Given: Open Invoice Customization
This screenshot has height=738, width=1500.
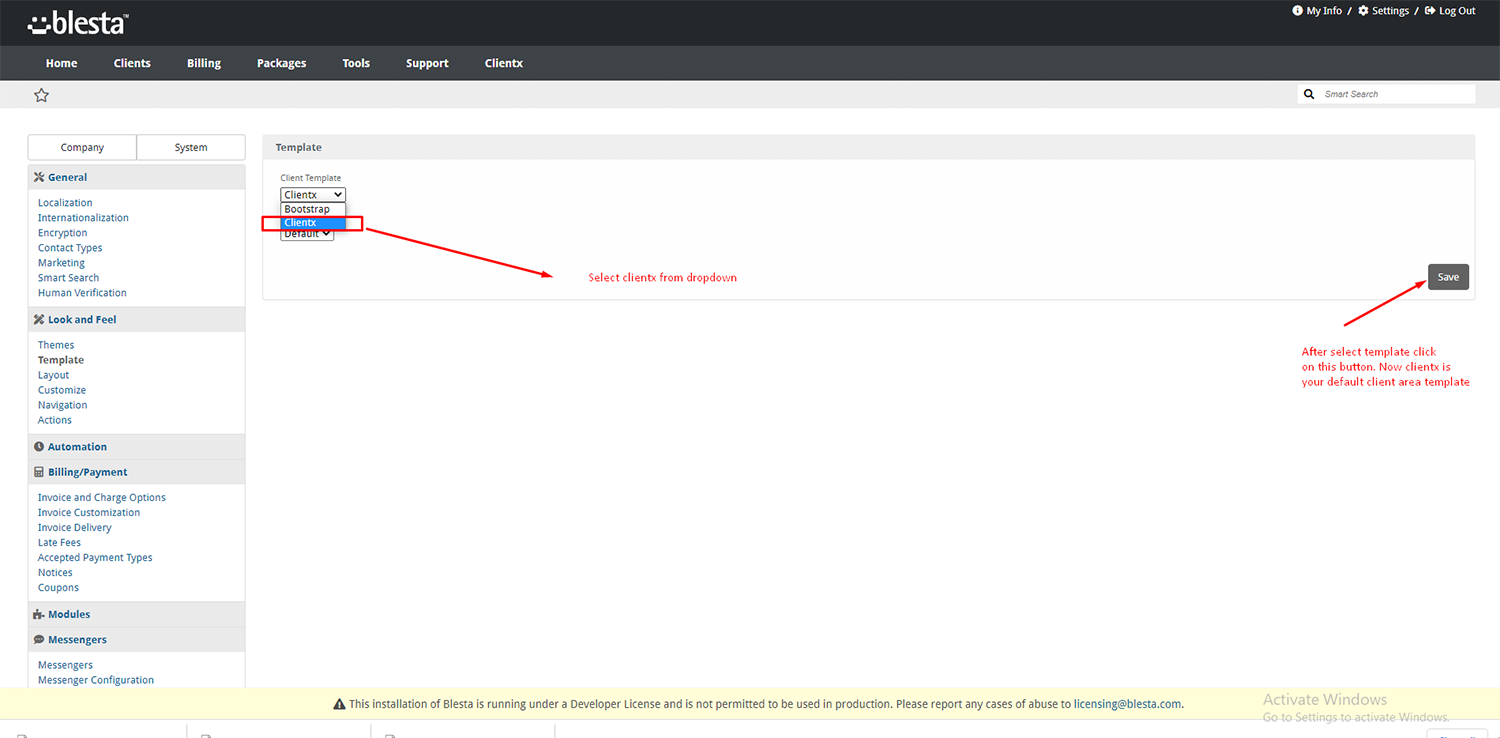Looking at the screenshot, I should (x=89, y=513).
